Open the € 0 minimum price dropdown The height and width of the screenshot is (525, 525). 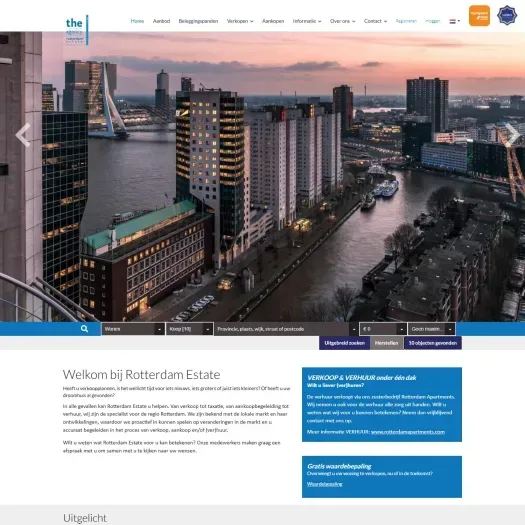point(383,329)
